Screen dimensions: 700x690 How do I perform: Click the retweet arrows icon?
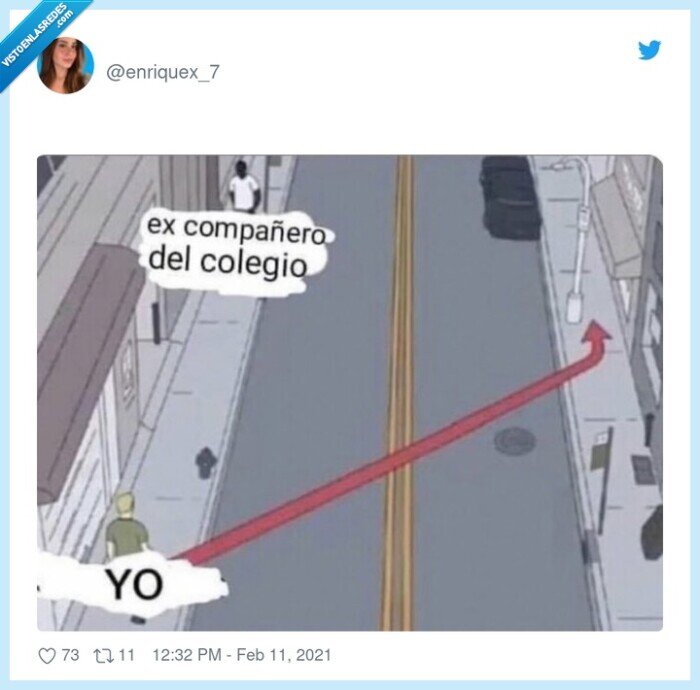click(103, 656)
